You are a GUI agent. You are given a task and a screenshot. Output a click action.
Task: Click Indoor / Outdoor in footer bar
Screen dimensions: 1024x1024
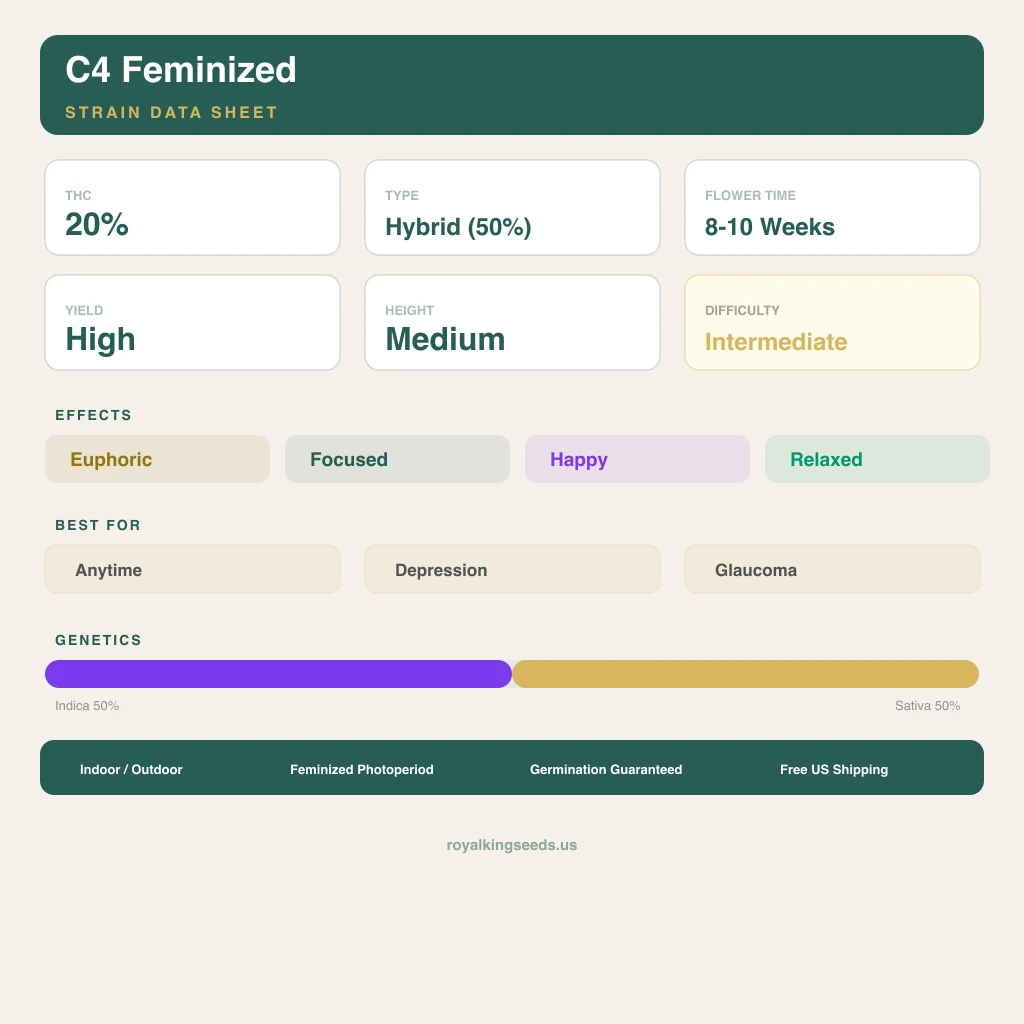pos(131,769)
